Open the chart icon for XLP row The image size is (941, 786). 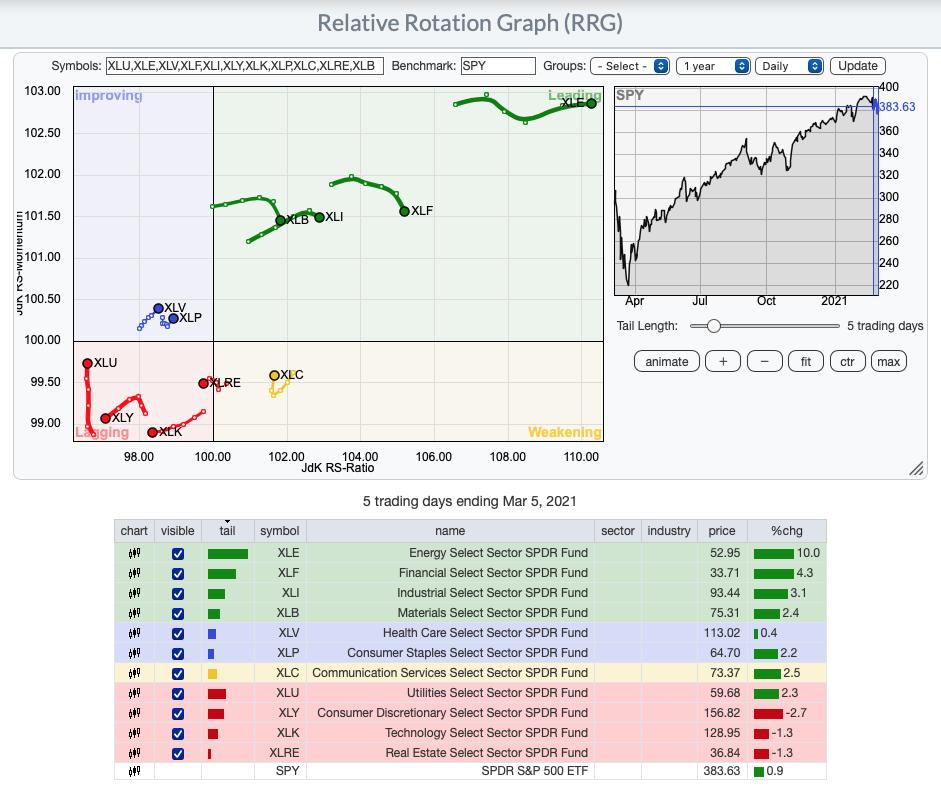tap(134, 653)
